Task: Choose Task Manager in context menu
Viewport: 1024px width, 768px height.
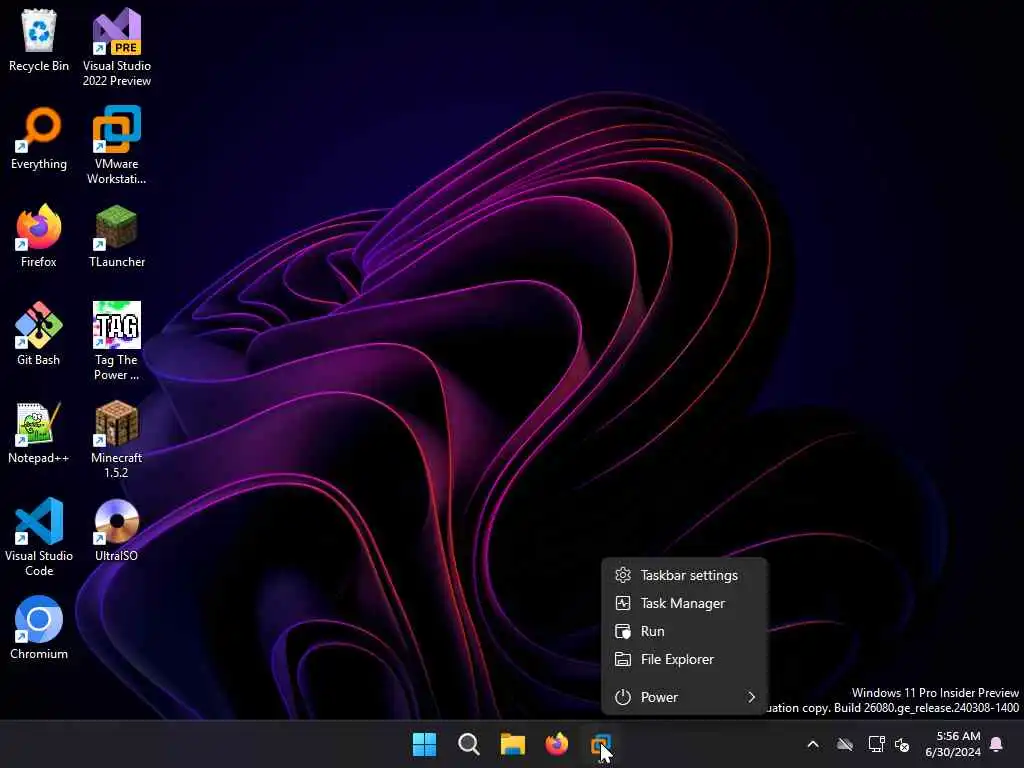Action: 684,603
